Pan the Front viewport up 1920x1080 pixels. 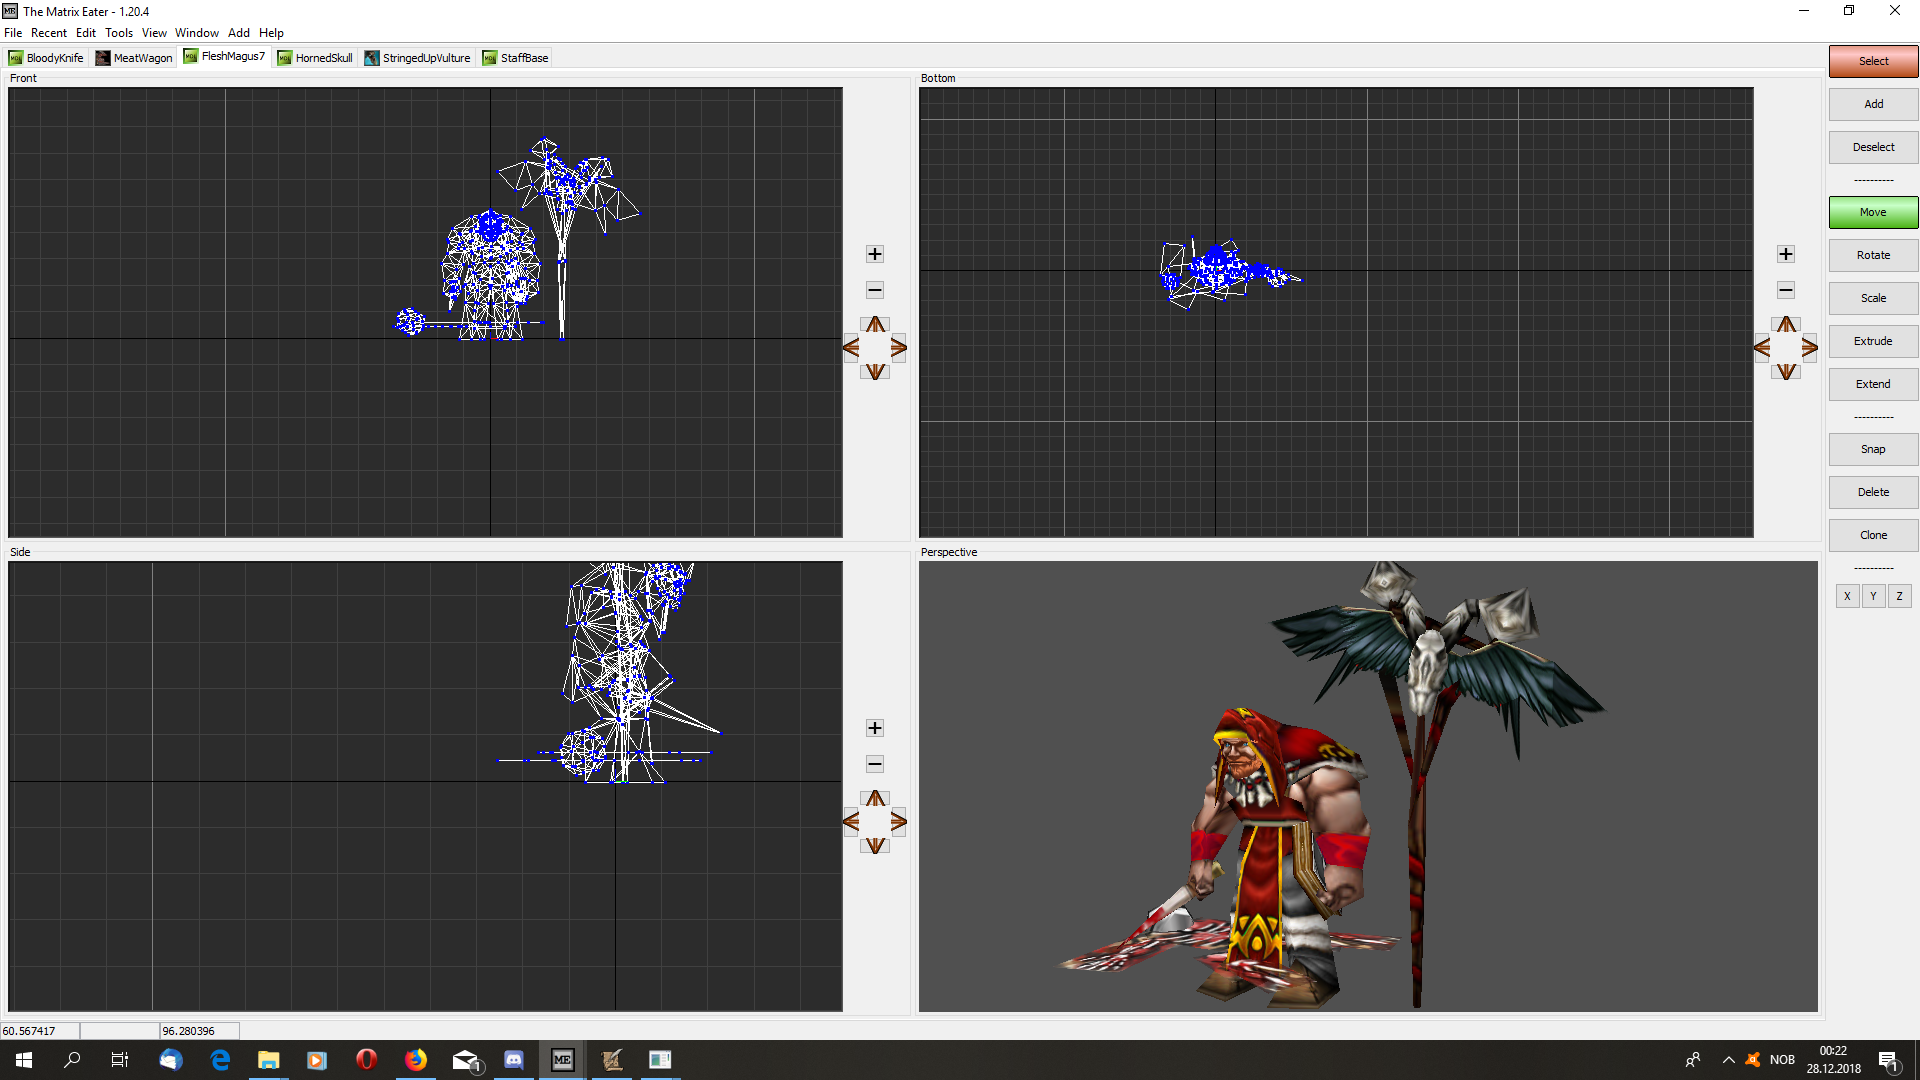875,324
